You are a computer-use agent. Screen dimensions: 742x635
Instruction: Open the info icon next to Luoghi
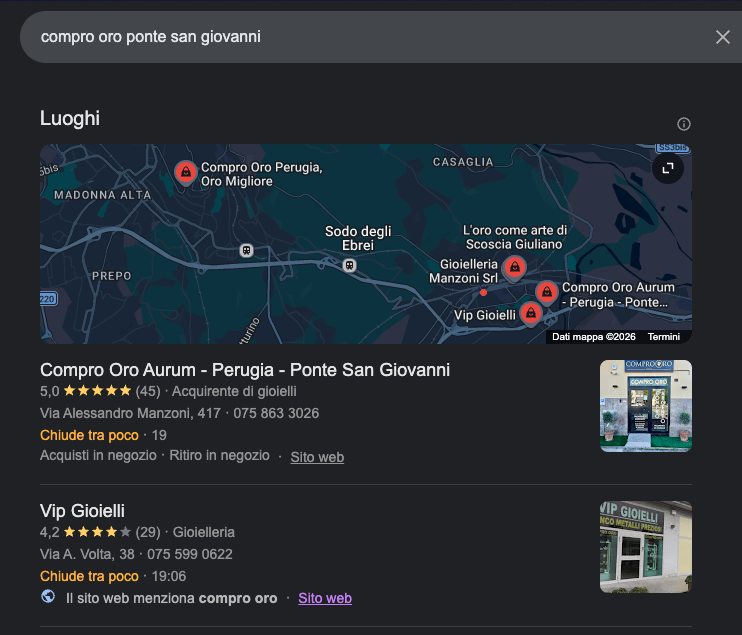[x=684, y=124]
